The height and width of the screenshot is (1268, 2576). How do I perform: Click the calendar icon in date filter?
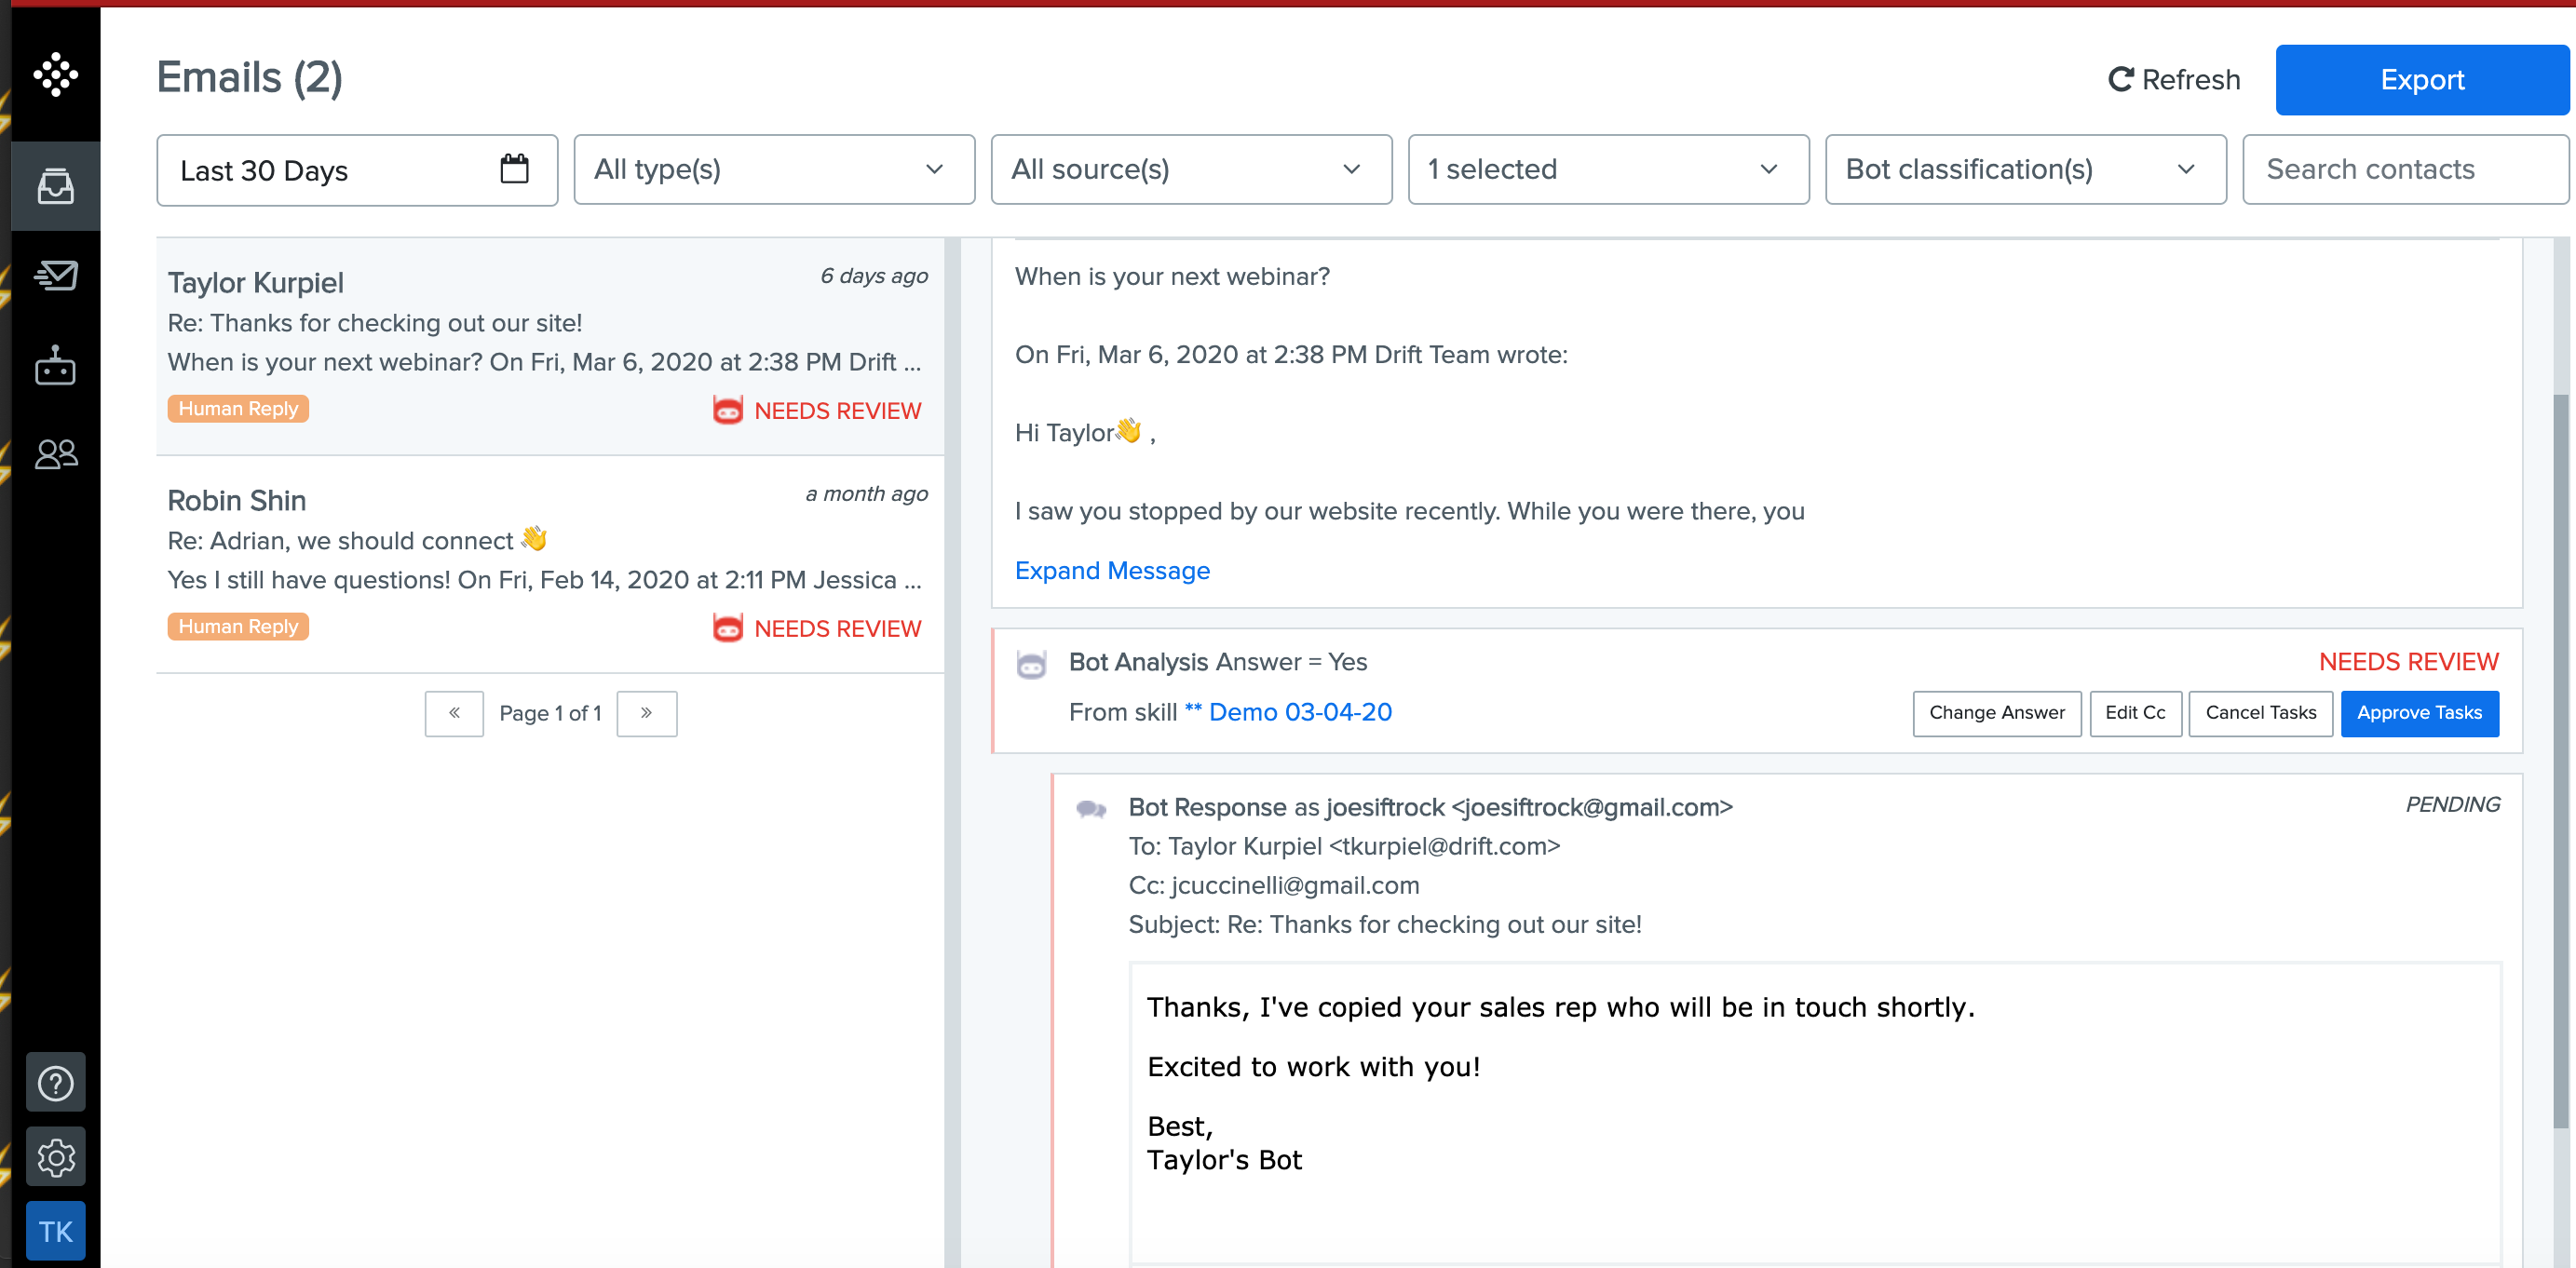click(514, 169)
